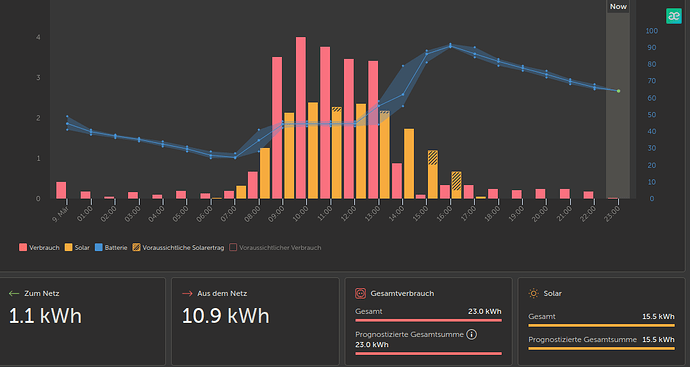Click the Solar Gesamt yellow progress bar
Screen dimensions: 690x367
[x=601, y=326]
